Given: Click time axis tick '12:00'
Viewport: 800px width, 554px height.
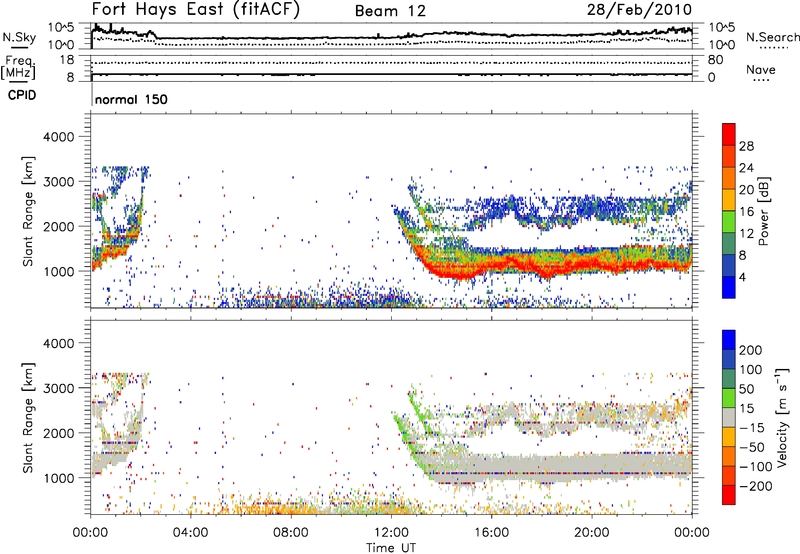Looking at the screenshot, I should coord(391,533).
